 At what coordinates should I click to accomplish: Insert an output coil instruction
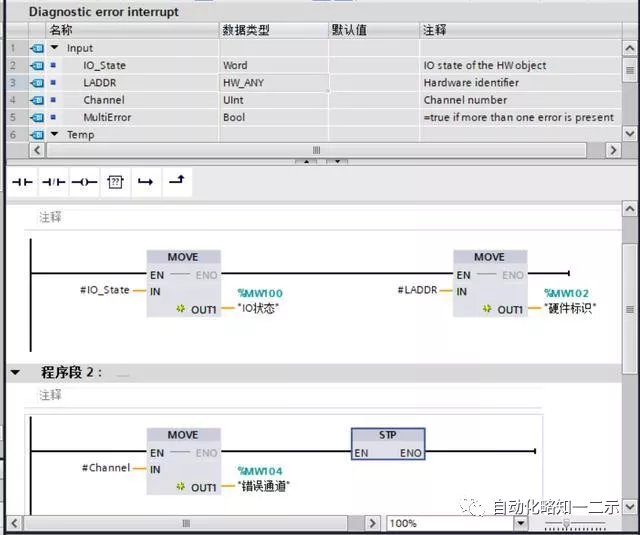click(84, 183)
